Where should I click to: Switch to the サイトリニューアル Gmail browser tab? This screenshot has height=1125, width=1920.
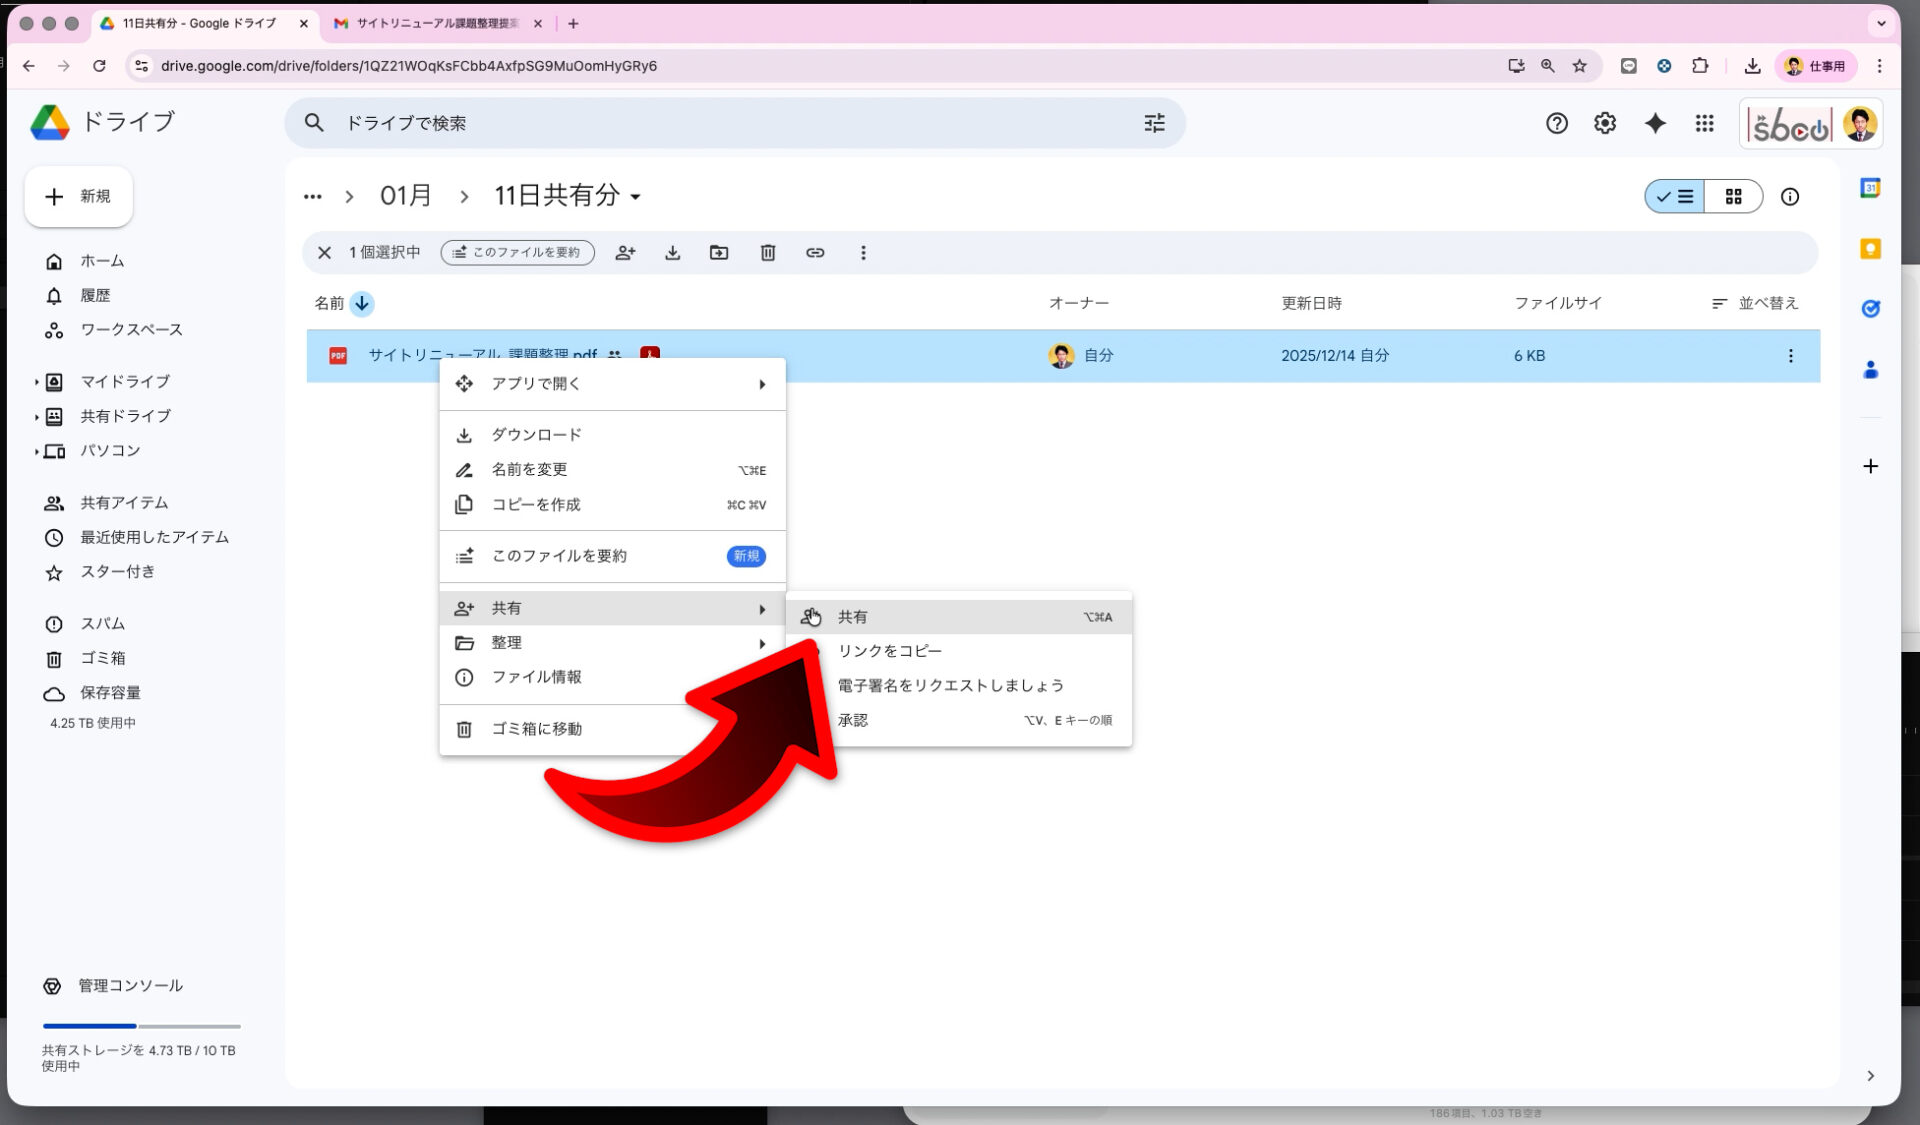pyautogui.click(x=430, y=23)
